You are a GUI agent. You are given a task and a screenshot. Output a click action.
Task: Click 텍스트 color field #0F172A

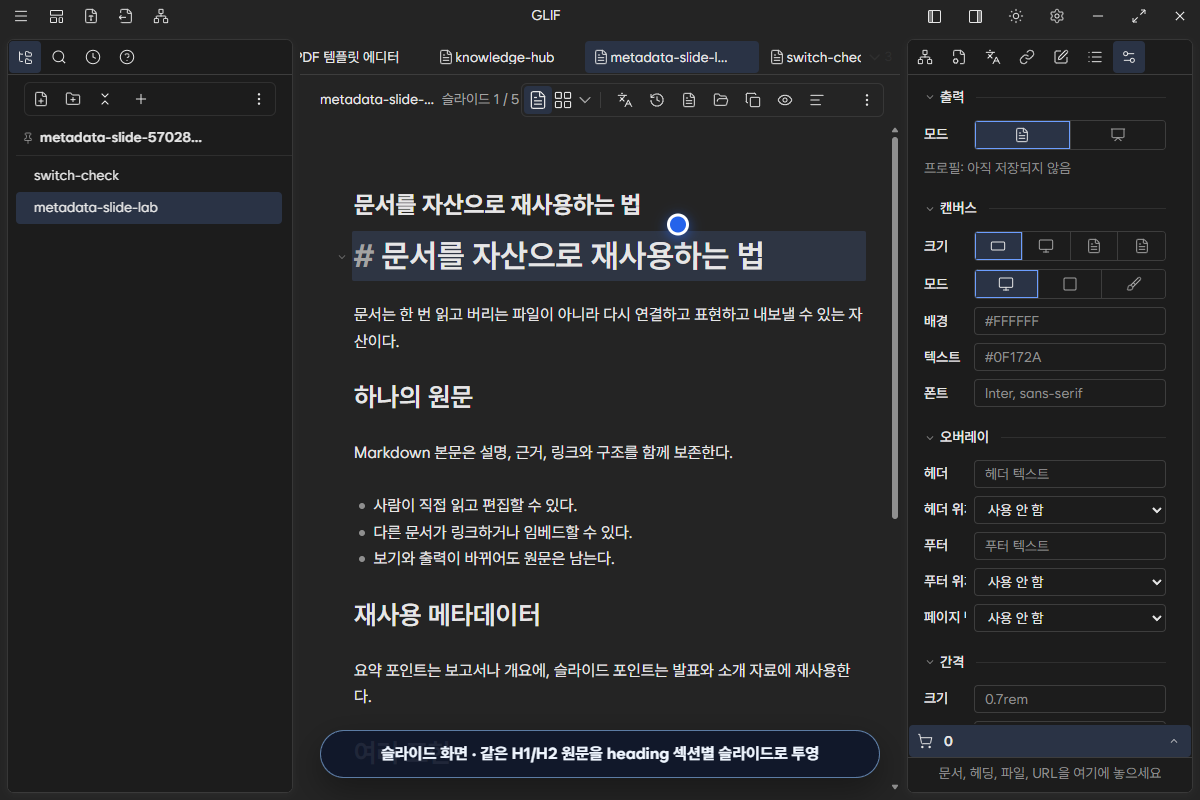(1070, 357)
